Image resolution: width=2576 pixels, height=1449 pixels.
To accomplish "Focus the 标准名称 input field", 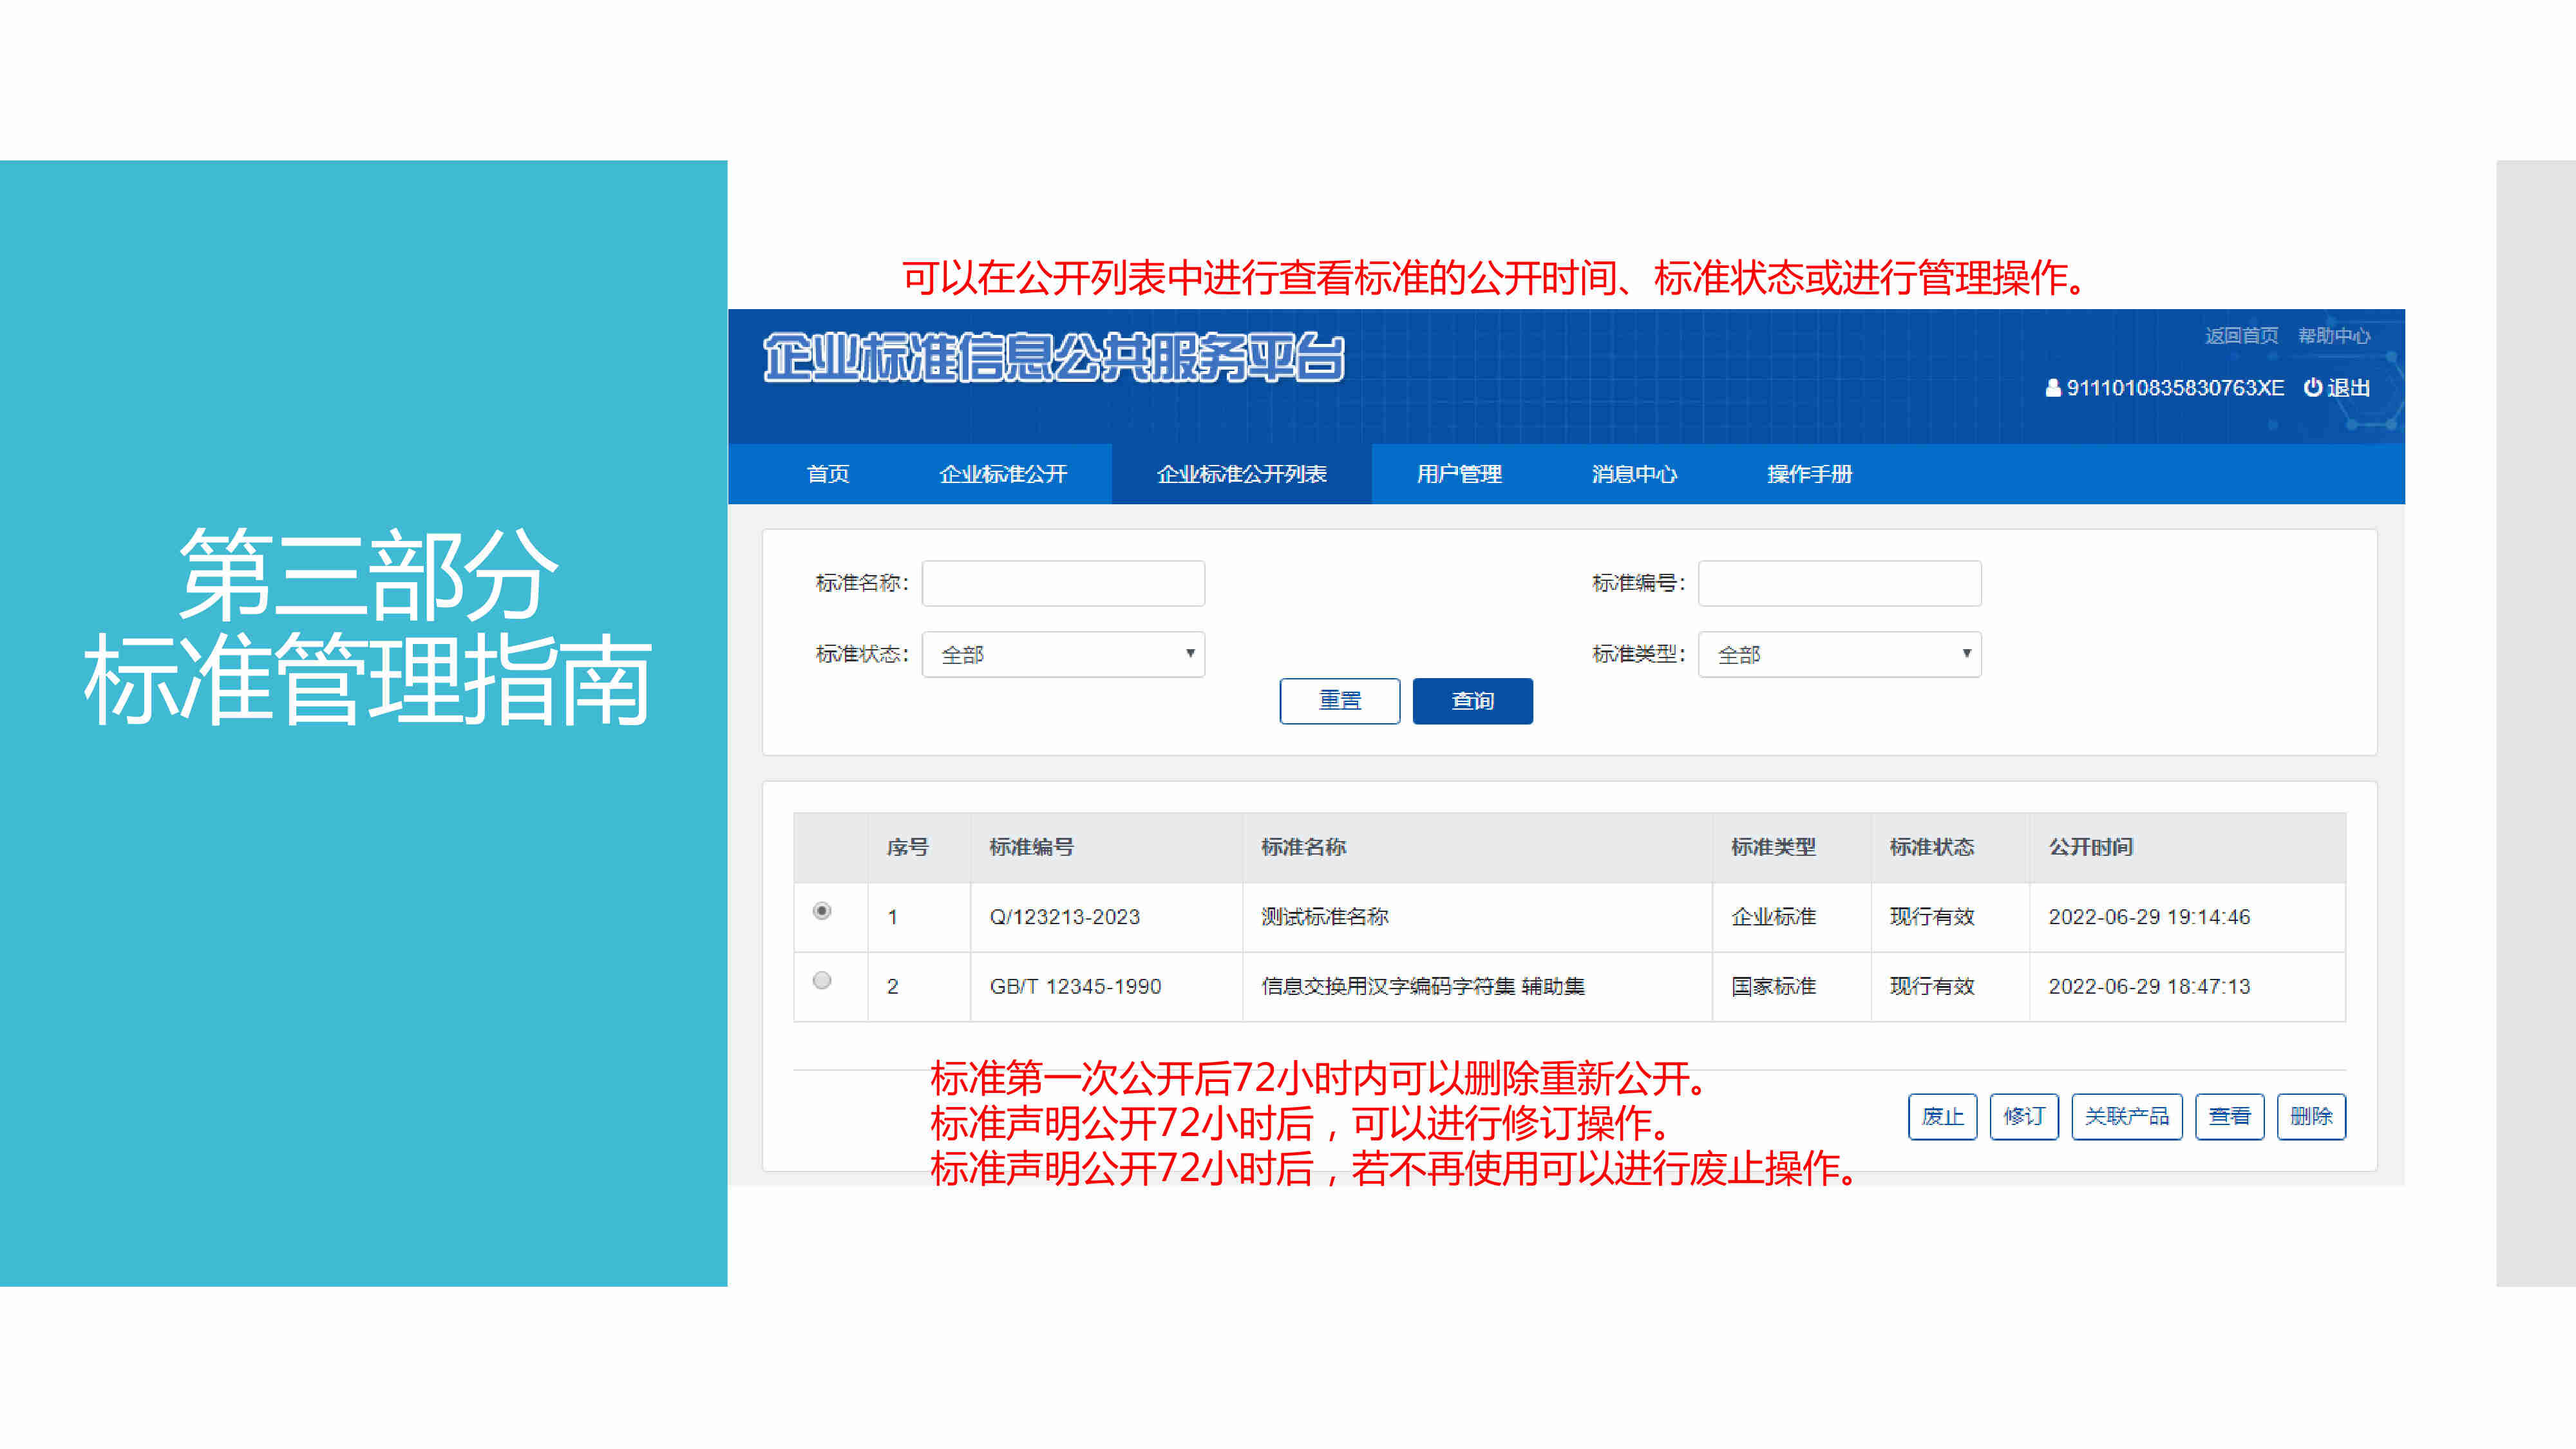I will click(x=1063, y=583).
